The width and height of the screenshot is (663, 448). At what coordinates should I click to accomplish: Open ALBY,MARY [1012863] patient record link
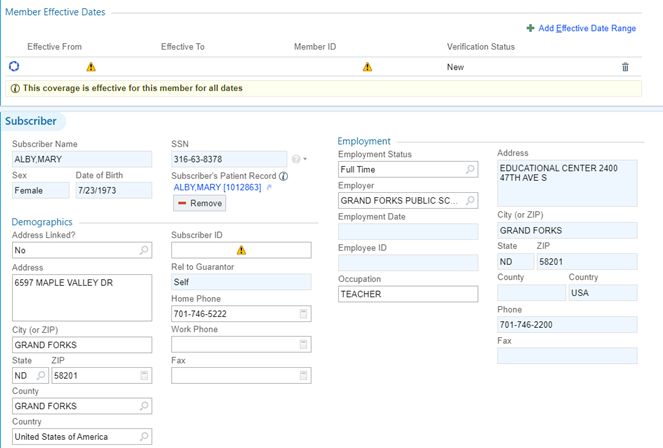point(217,187)
